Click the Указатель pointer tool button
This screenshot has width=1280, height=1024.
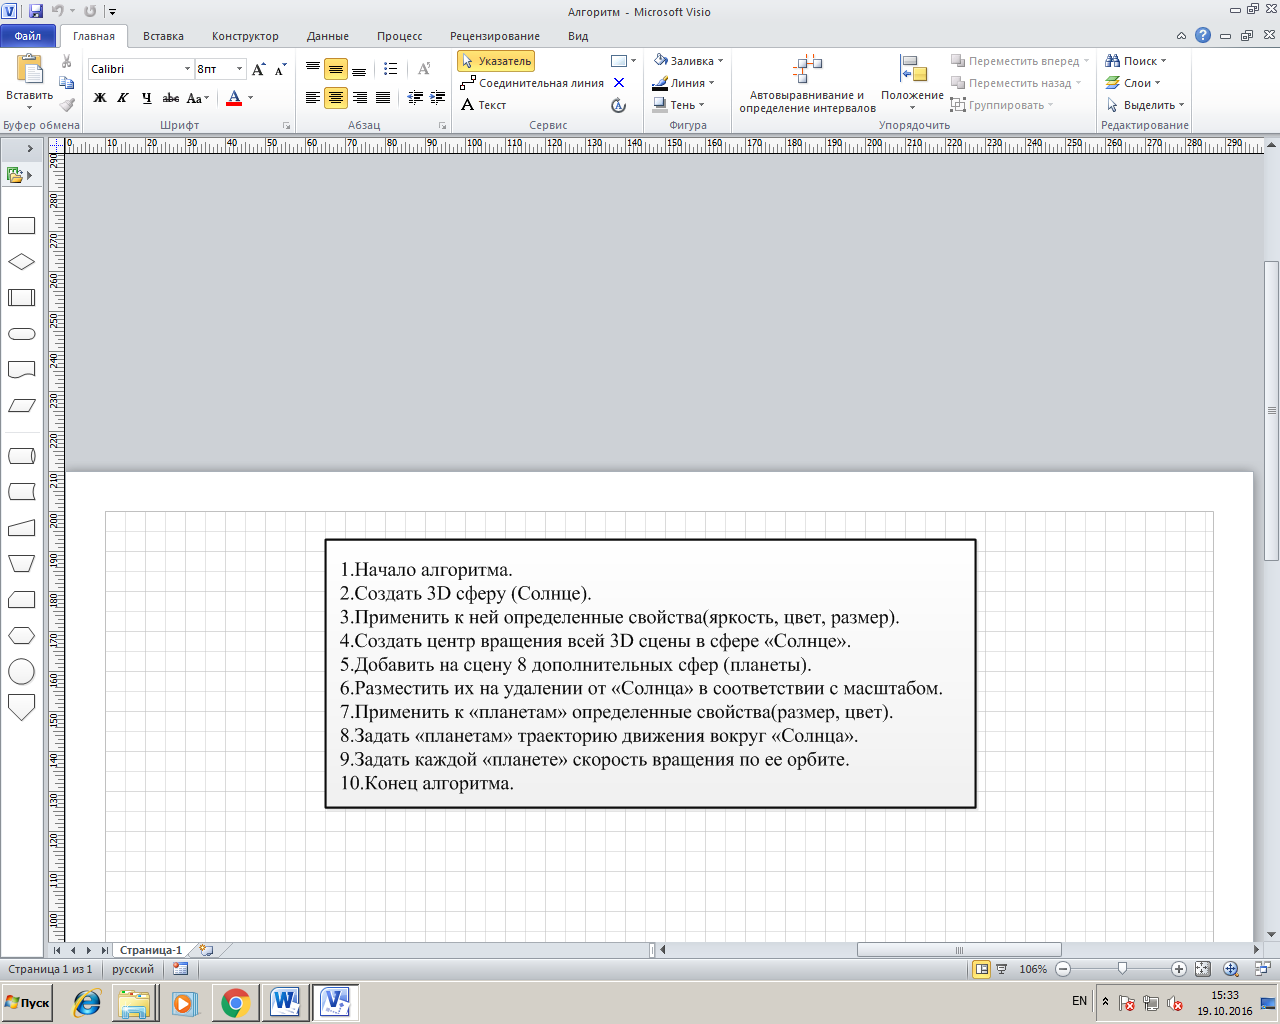pyautogui.click(x=496, y=61)
